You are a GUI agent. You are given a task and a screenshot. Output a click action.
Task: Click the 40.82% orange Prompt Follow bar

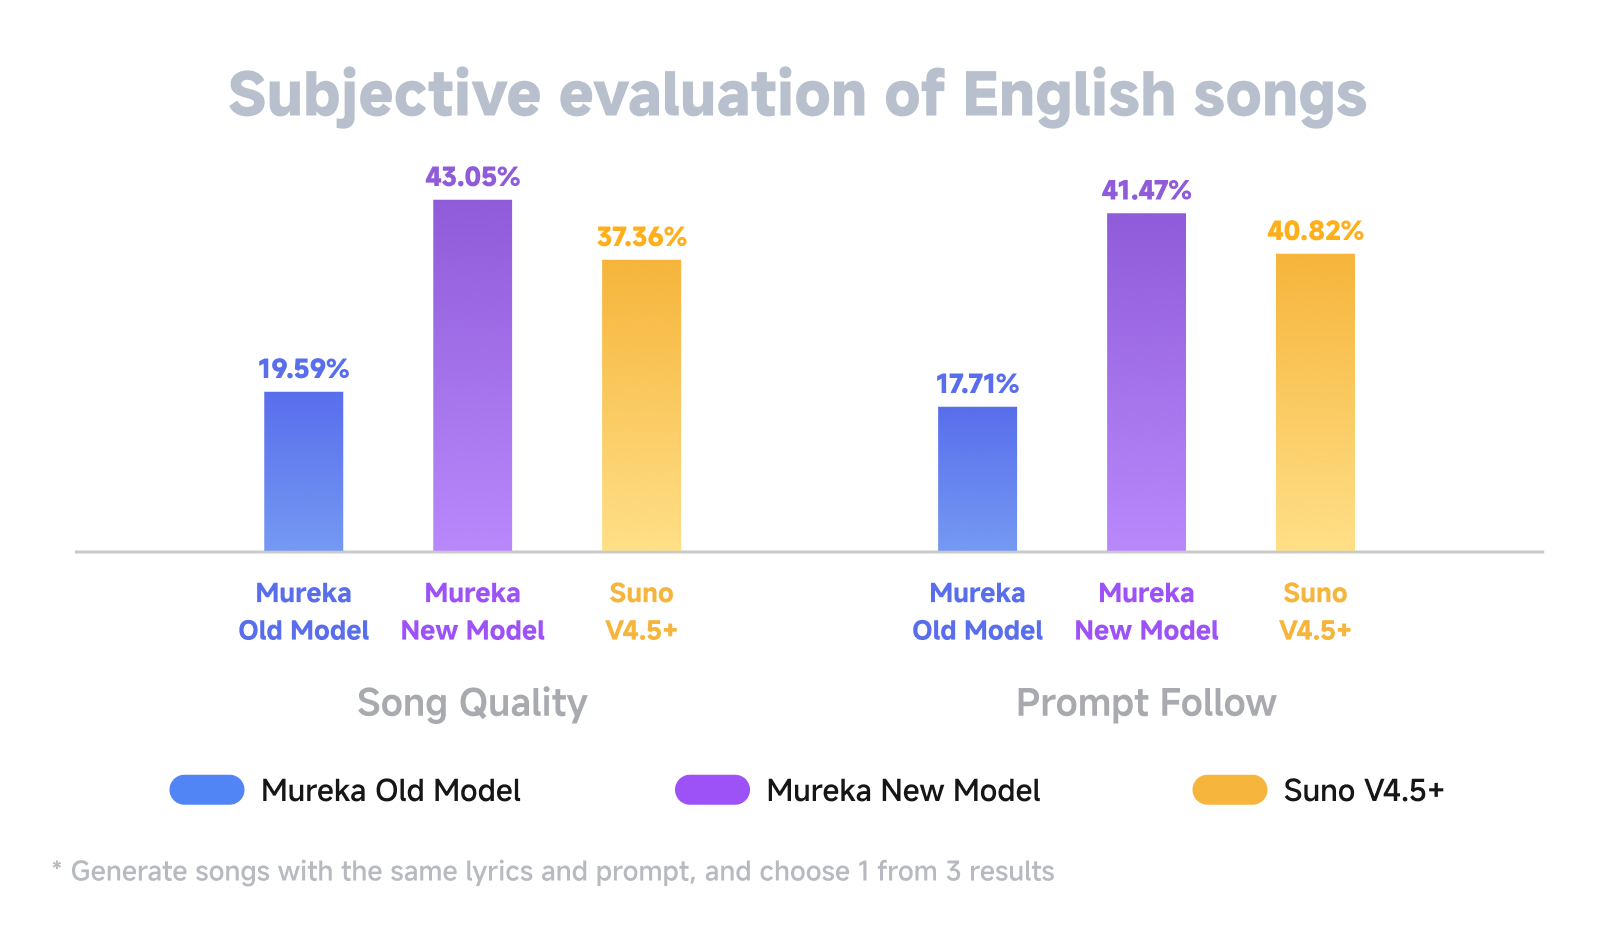tap(1315, 402)
